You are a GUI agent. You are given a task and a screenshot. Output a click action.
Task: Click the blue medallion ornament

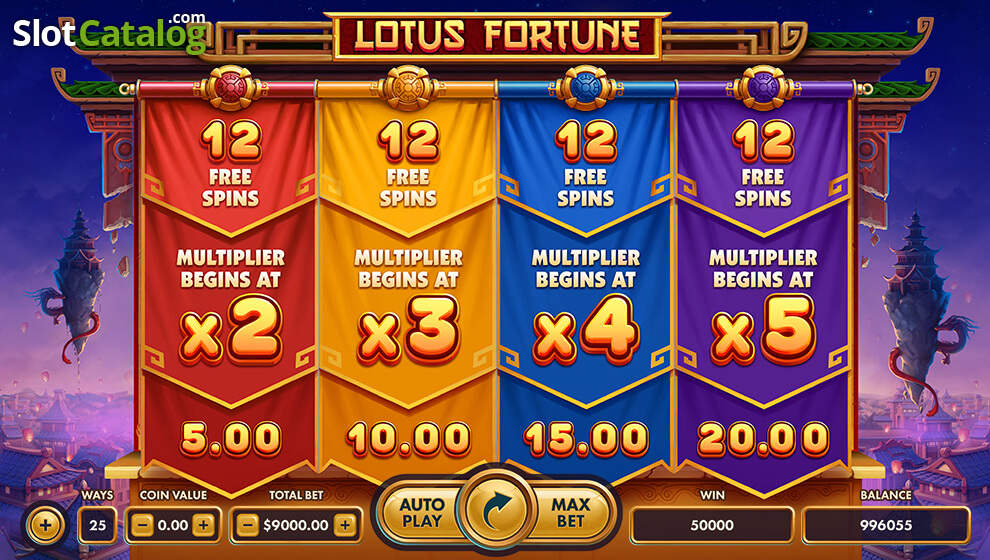pyautogui.click(x=586, y=88)
